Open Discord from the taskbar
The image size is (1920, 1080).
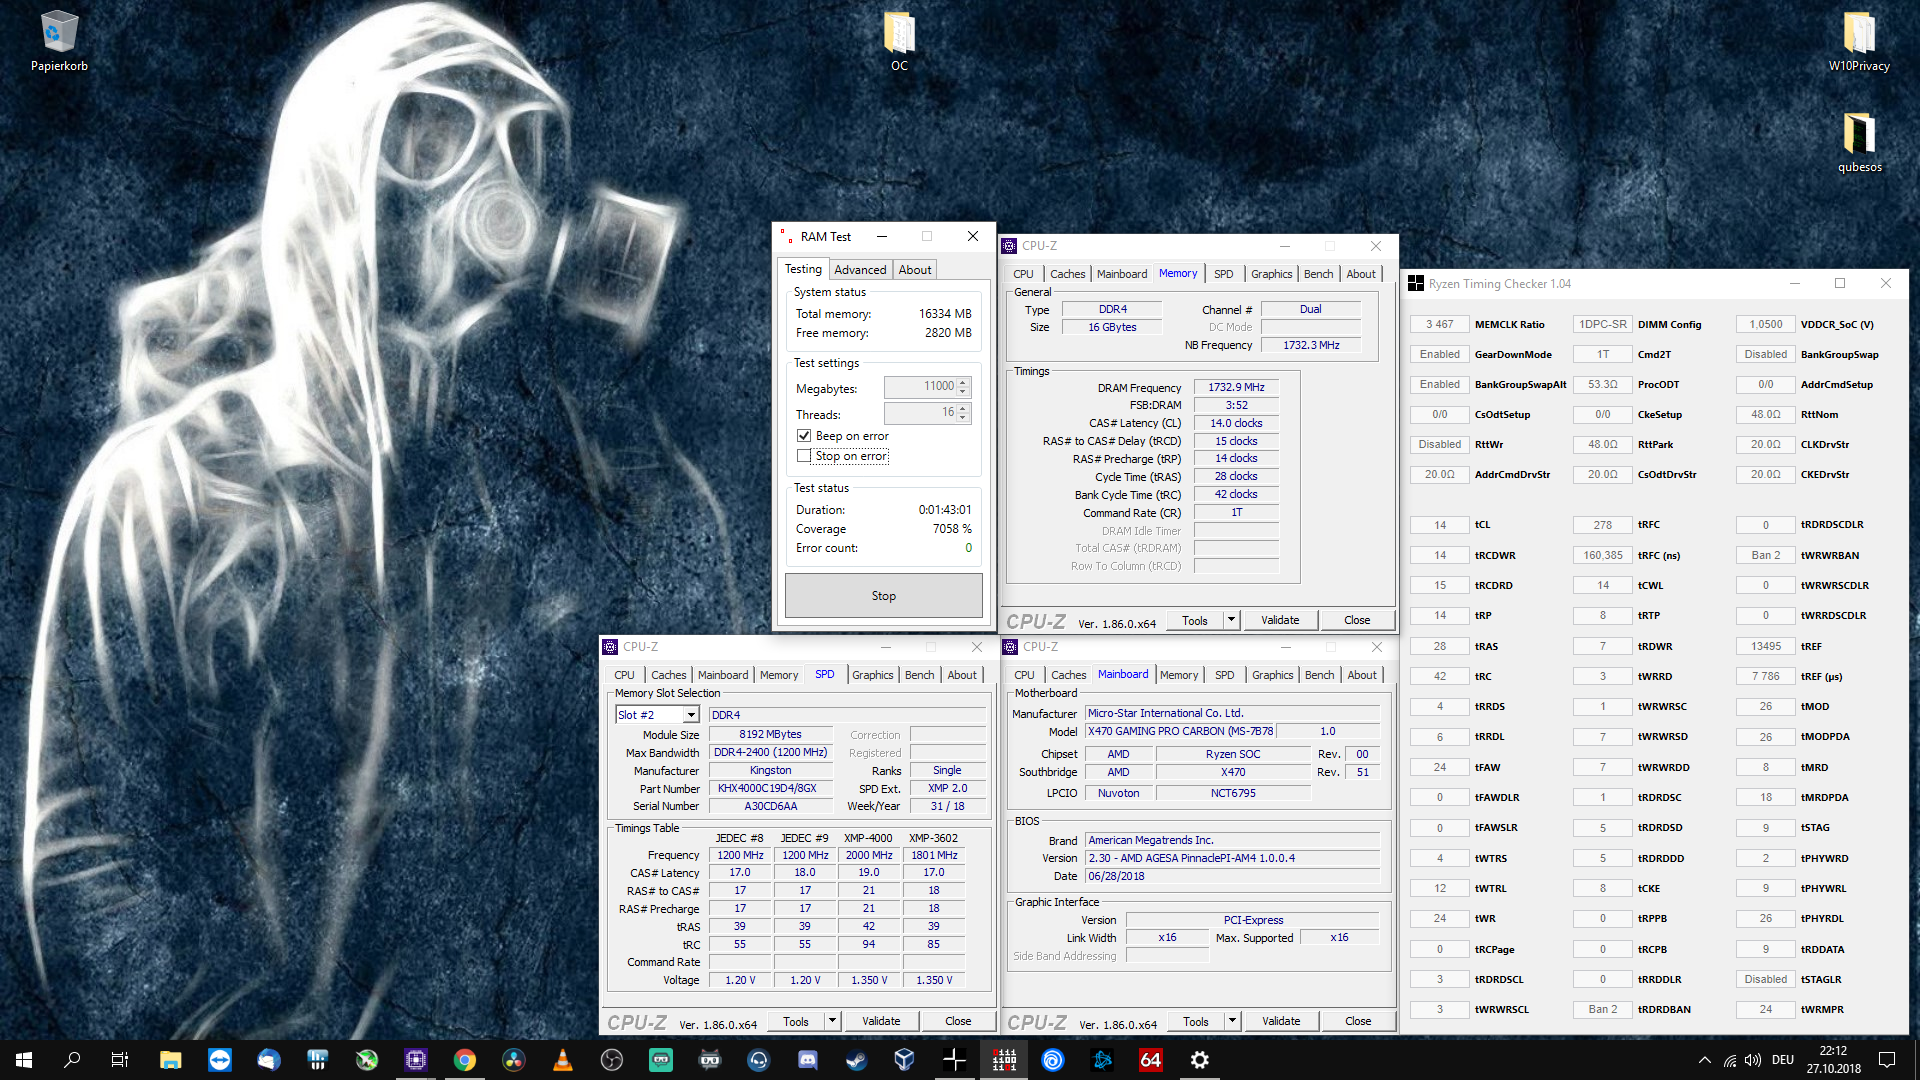(808, 1060)
